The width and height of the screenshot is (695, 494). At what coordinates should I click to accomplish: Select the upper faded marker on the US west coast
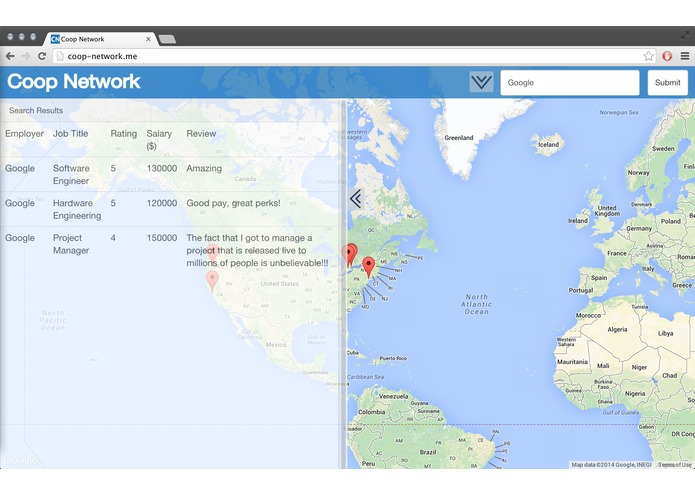pyautogui.click(x=213, y=253)
